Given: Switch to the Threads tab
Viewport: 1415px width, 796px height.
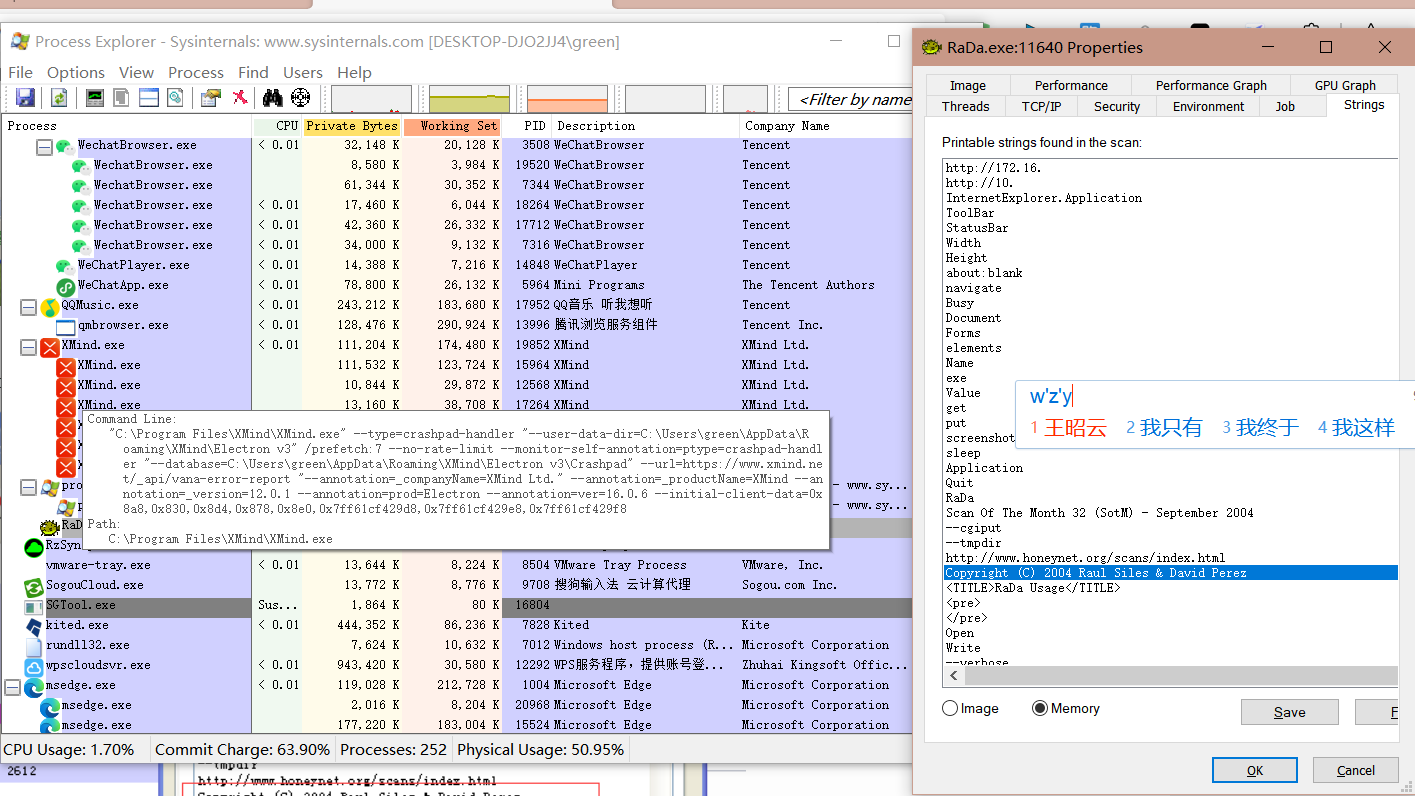Looking at the screenshot, I should (965, 106).
